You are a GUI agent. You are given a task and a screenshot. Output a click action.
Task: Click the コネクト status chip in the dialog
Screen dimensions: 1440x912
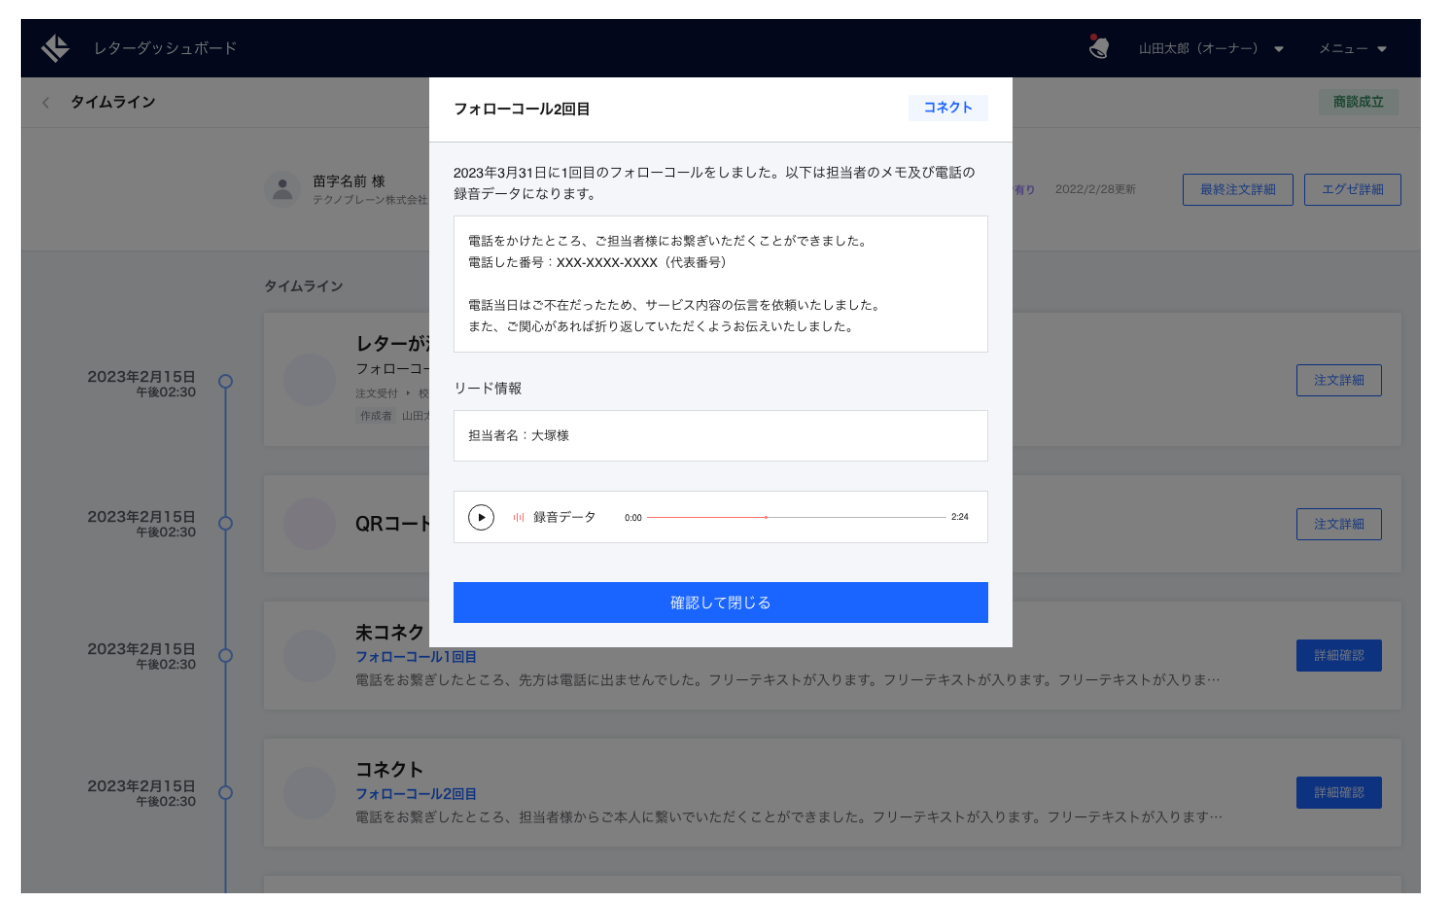click(947, 107)
